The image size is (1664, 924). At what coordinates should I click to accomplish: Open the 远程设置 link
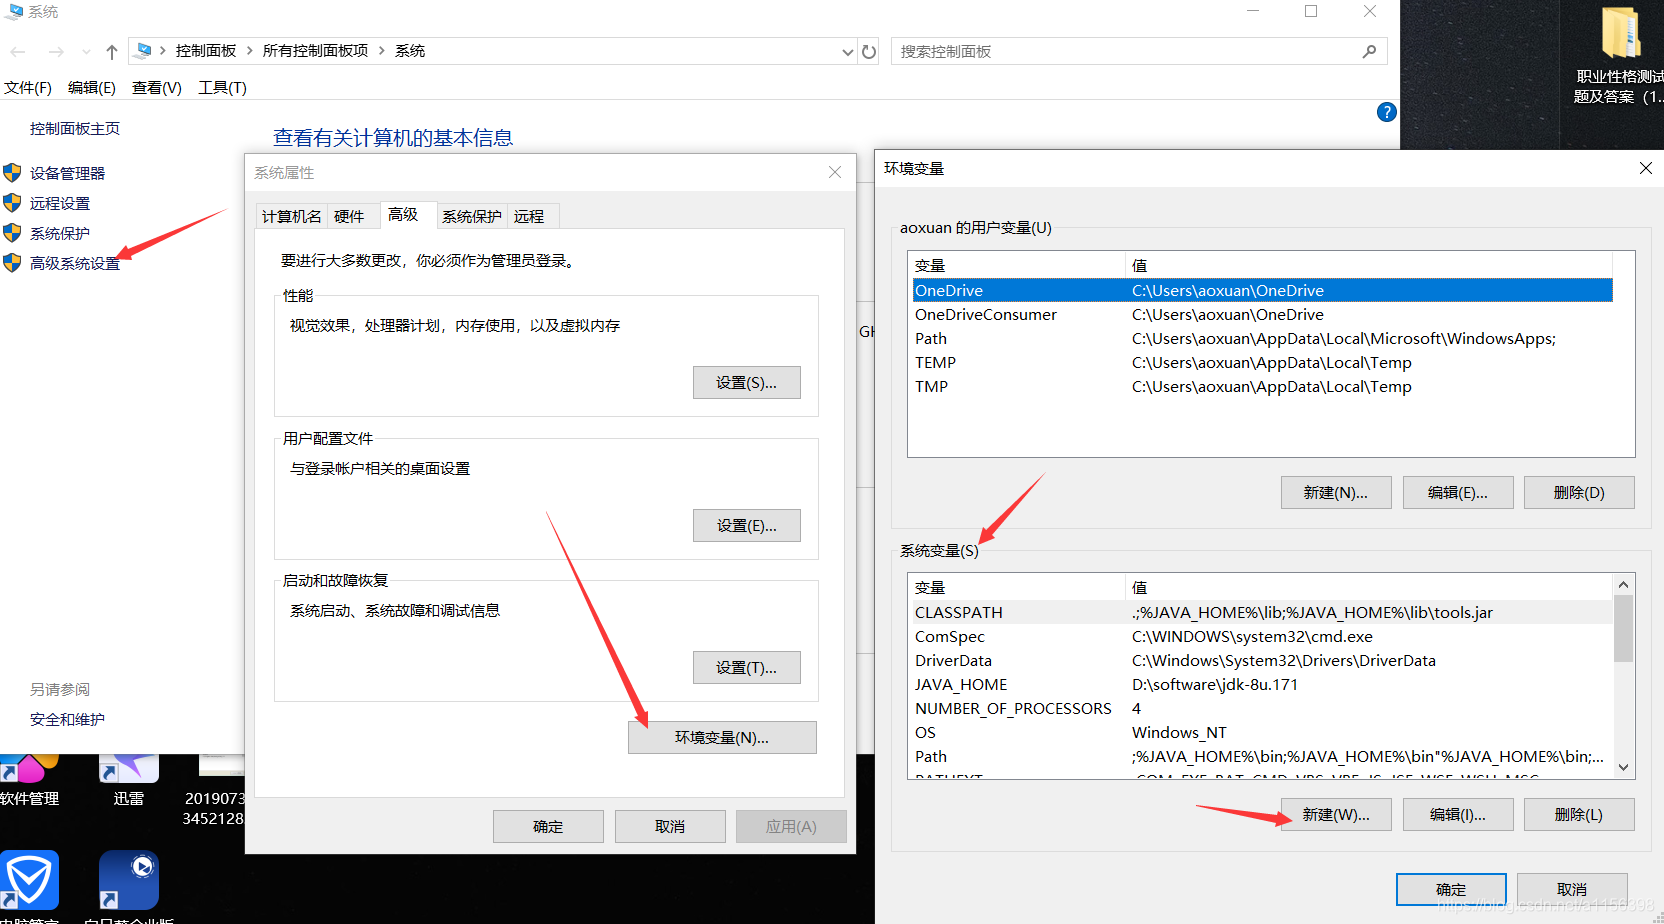[x=60, y=203]
